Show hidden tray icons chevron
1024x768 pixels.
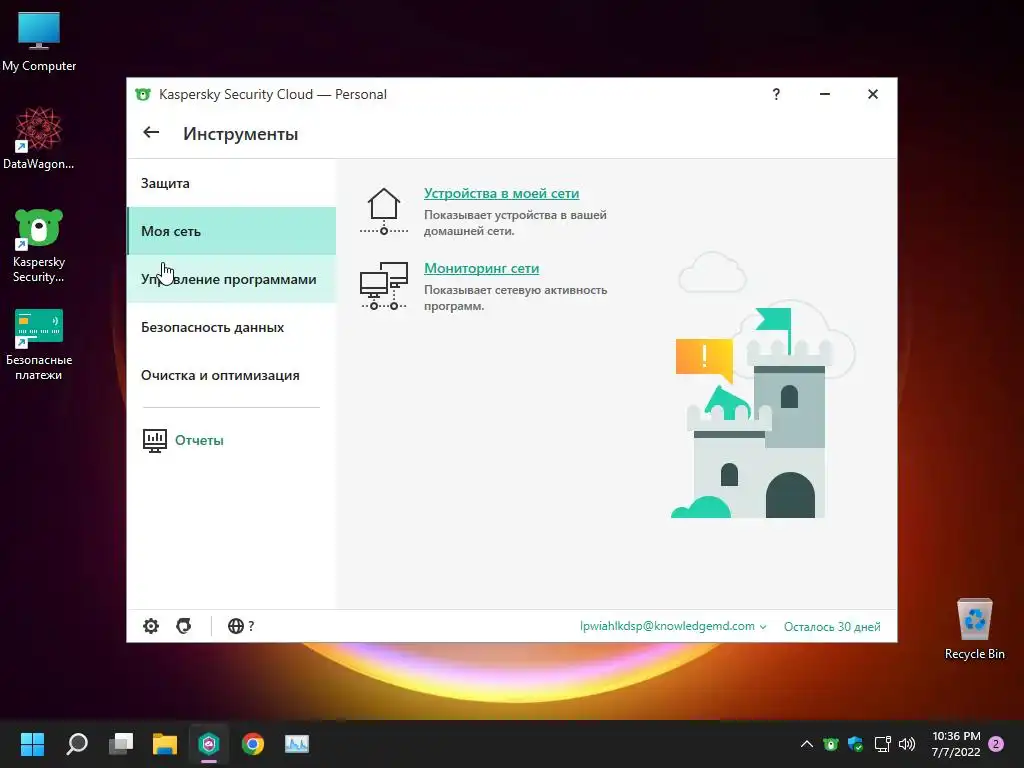pos(807,744)
